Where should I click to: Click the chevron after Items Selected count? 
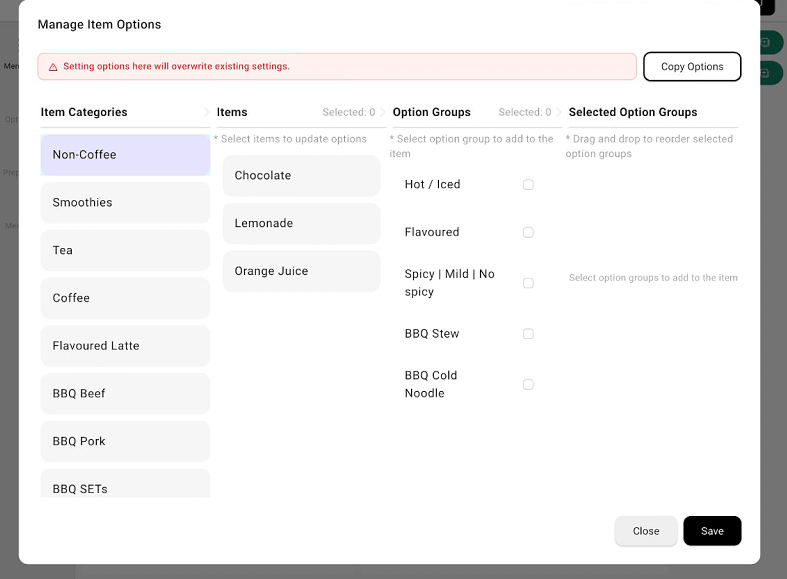[382, 112]
